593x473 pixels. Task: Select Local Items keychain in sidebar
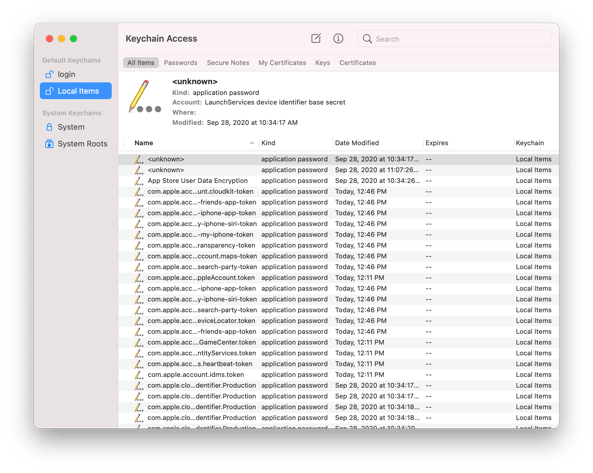pyautogui.click(x=76, y=91)
